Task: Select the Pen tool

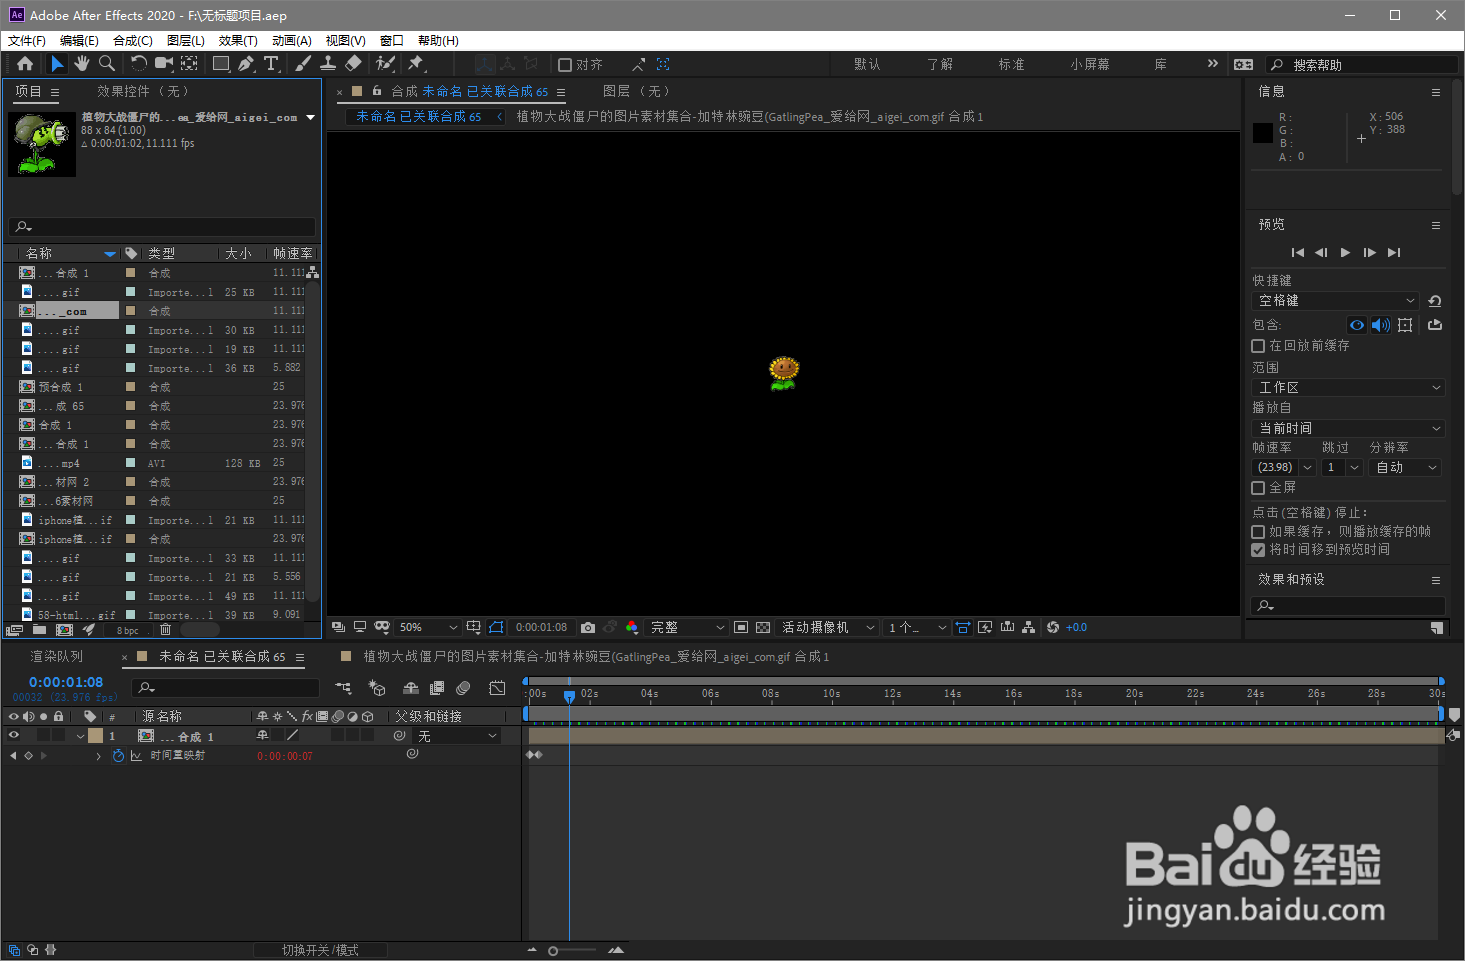Action: [247, 64]
